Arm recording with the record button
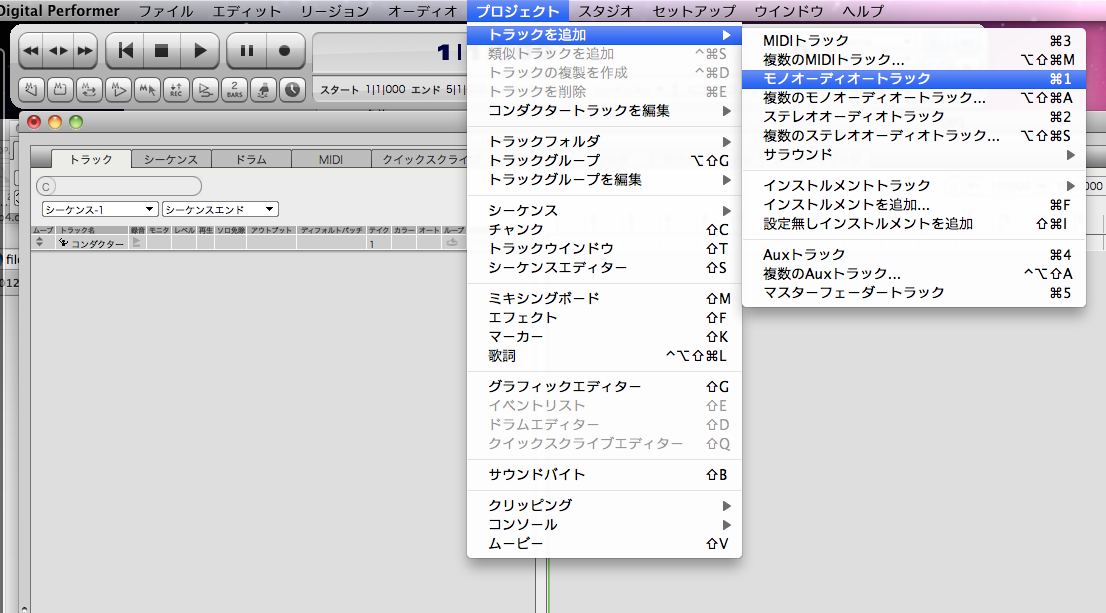 pos(284,51)
